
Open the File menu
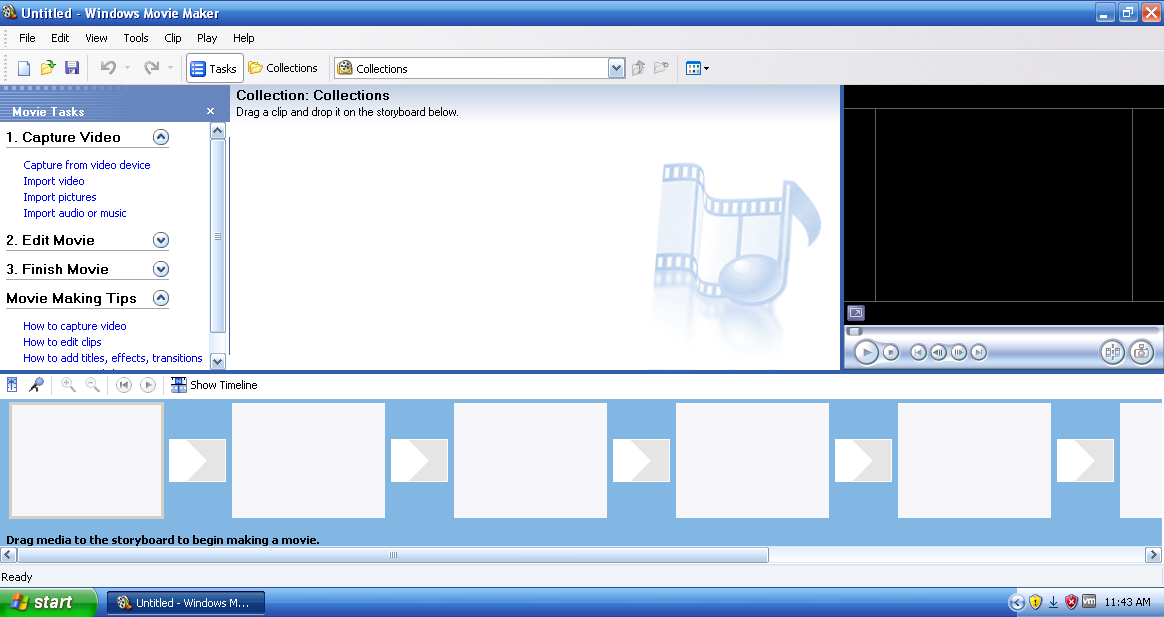point(27,38)
